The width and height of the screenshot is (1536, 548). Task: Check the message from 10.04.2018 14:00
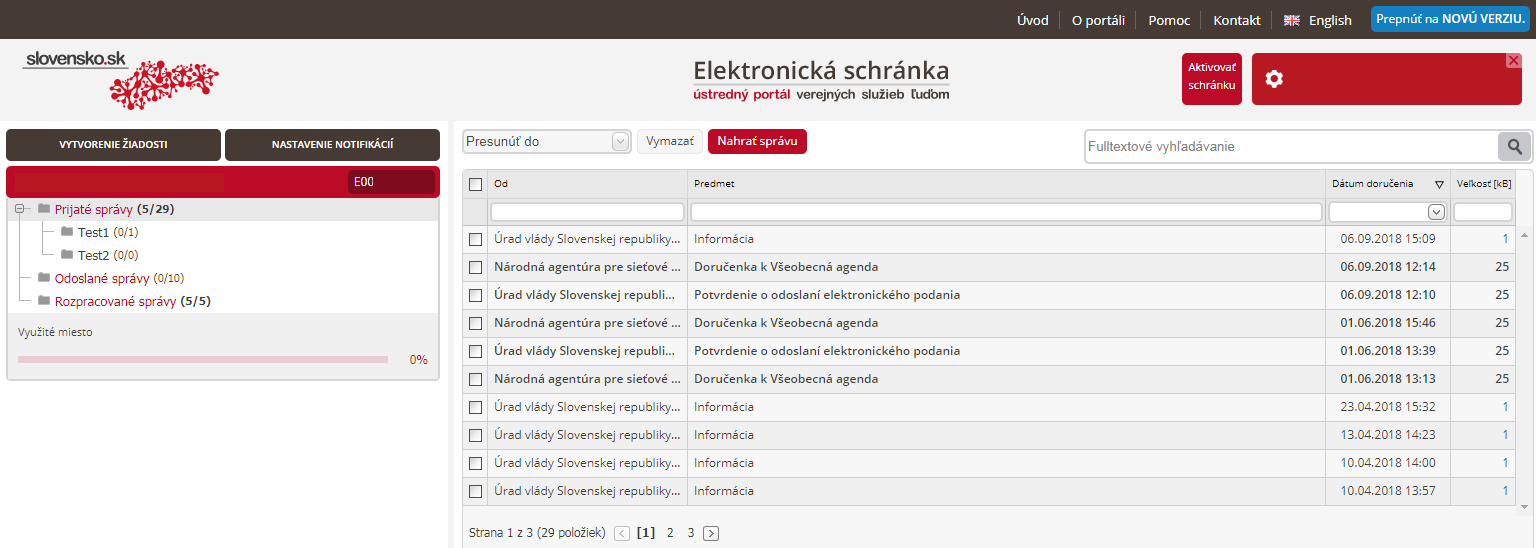pos(476,463)
